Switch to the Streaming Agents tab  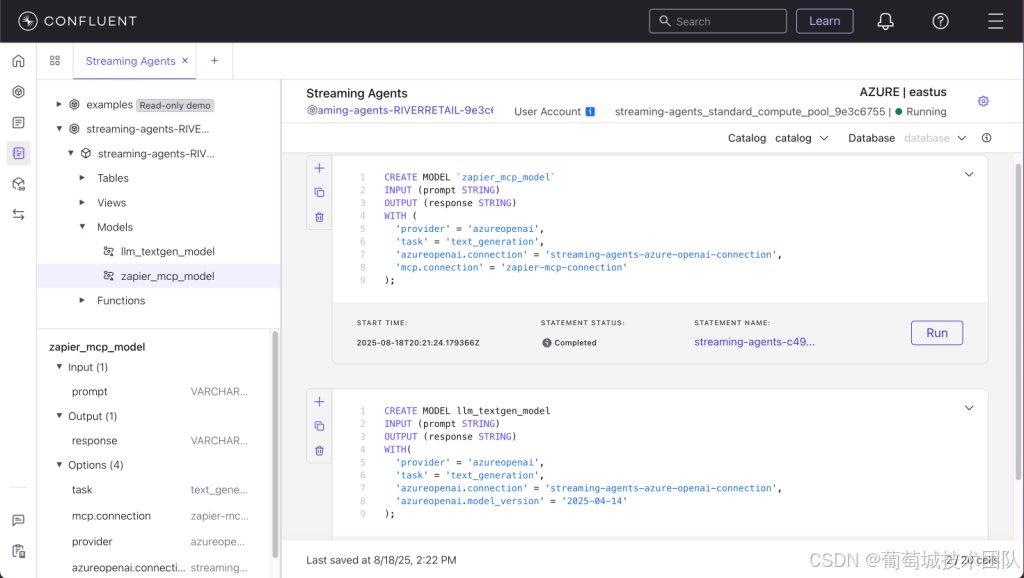[x=131, y=61]
